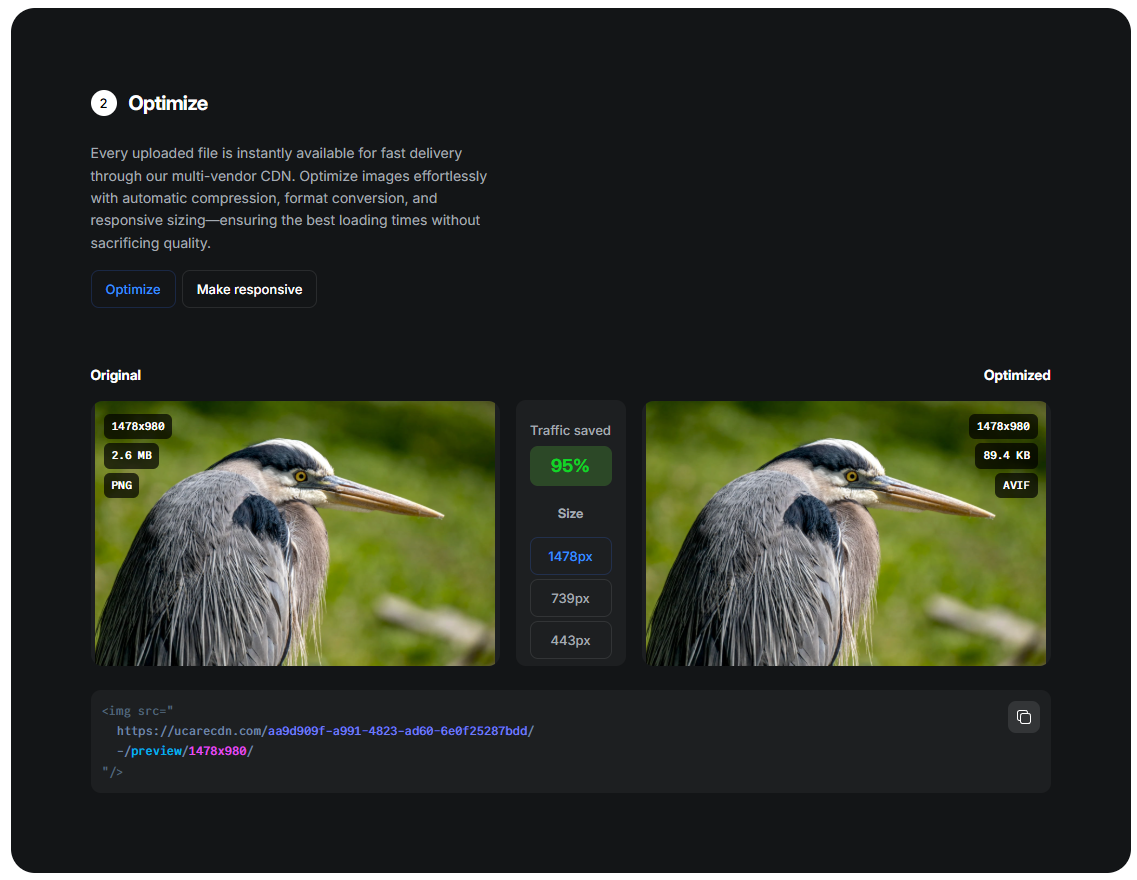1137x880 pixels.
Task: Click the 1478x980 badge on original image
Action: click(x=139, y=426)
